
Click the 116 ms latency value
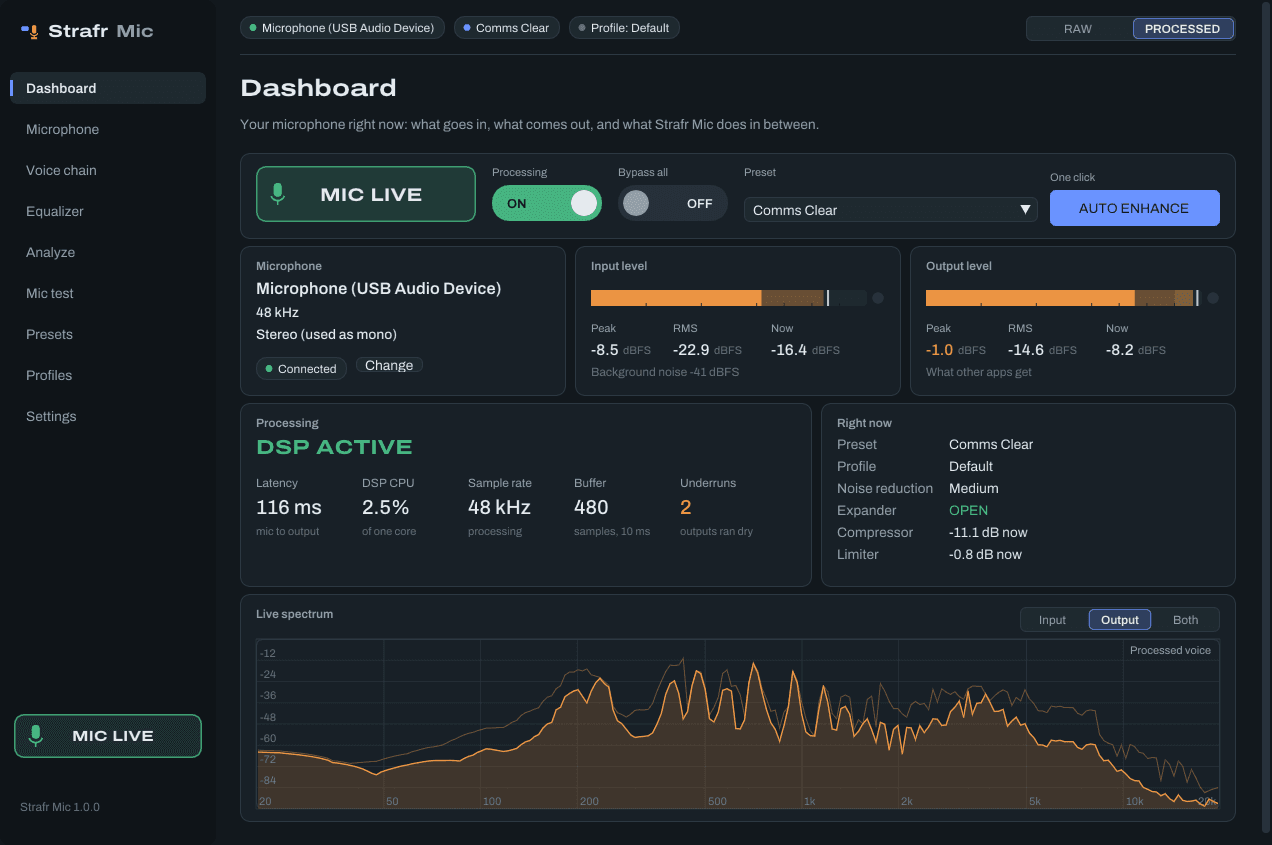pyautogui.click(x=289, y=507)
